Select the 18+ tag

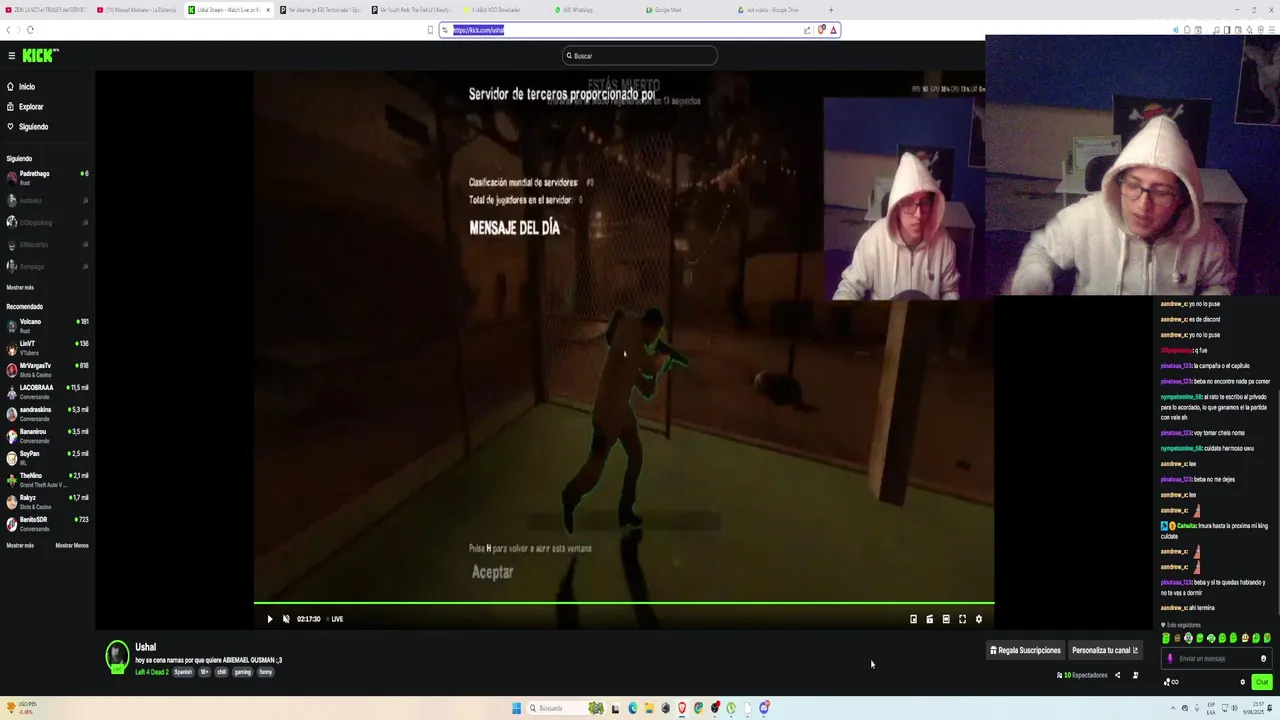click(205, 672)
